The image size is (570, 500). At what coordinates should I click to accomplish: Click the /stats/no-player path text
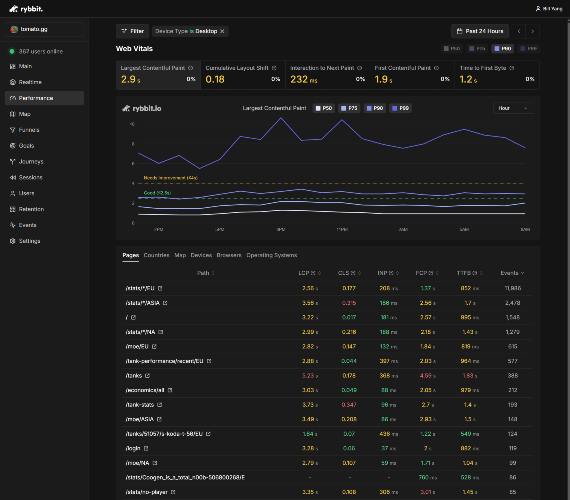146,492
